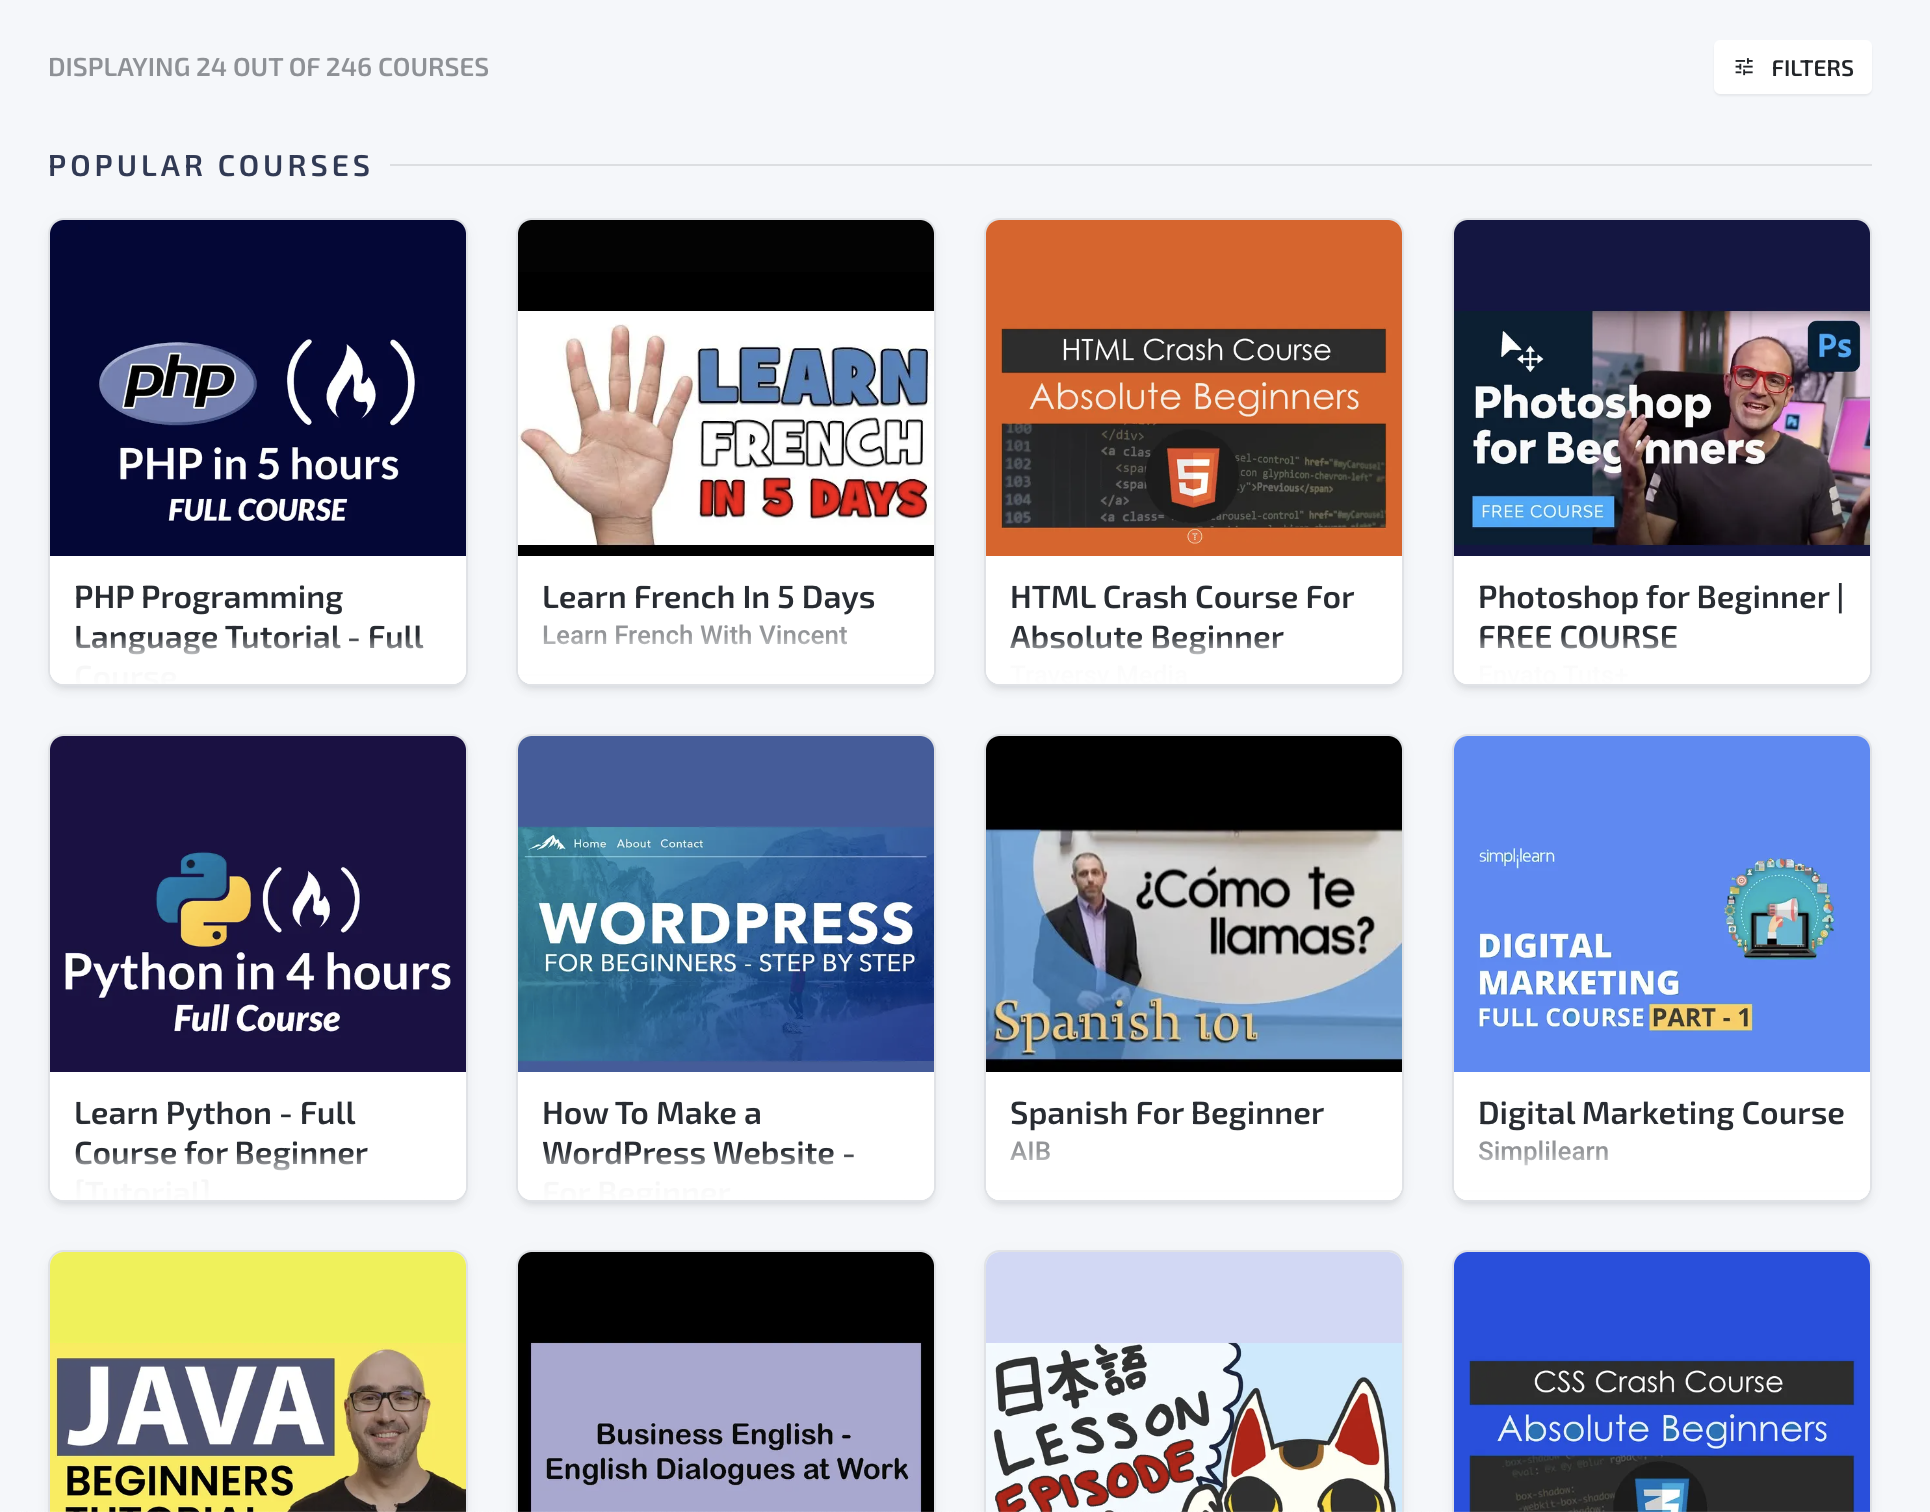Click the Python in 4 hours thumbnail
The width and height of the screenshot is (1930, 1512).
[258, 904]
